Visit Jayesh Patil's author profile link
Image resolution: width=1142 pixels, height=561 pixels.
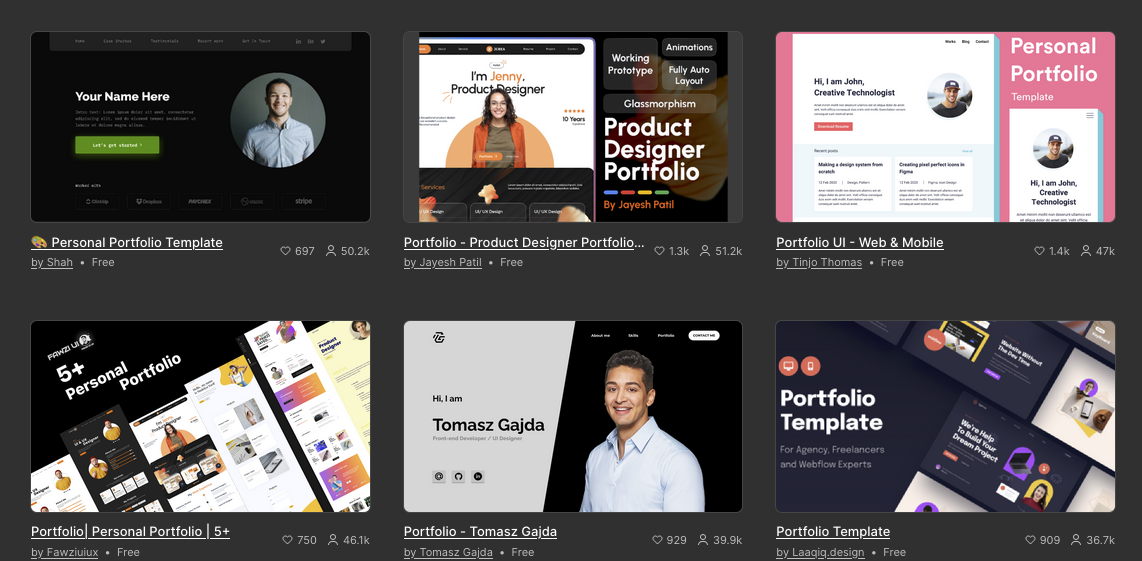tap(443, 262)
